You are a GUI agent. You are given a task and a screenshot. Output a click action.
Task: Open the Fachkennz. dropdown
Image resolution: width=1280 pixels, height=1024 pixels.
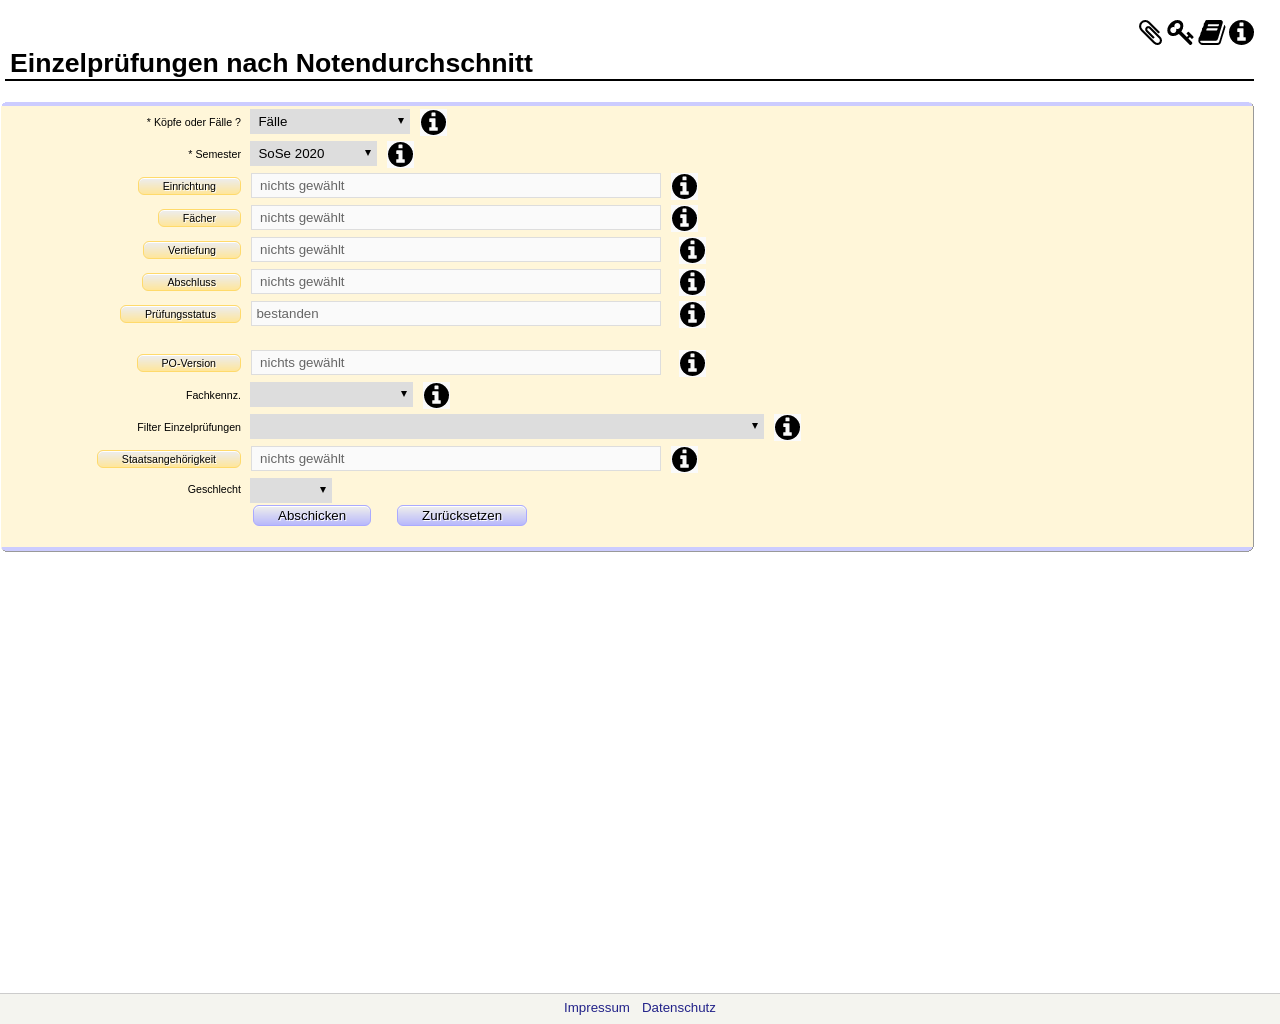pos(331,394)
